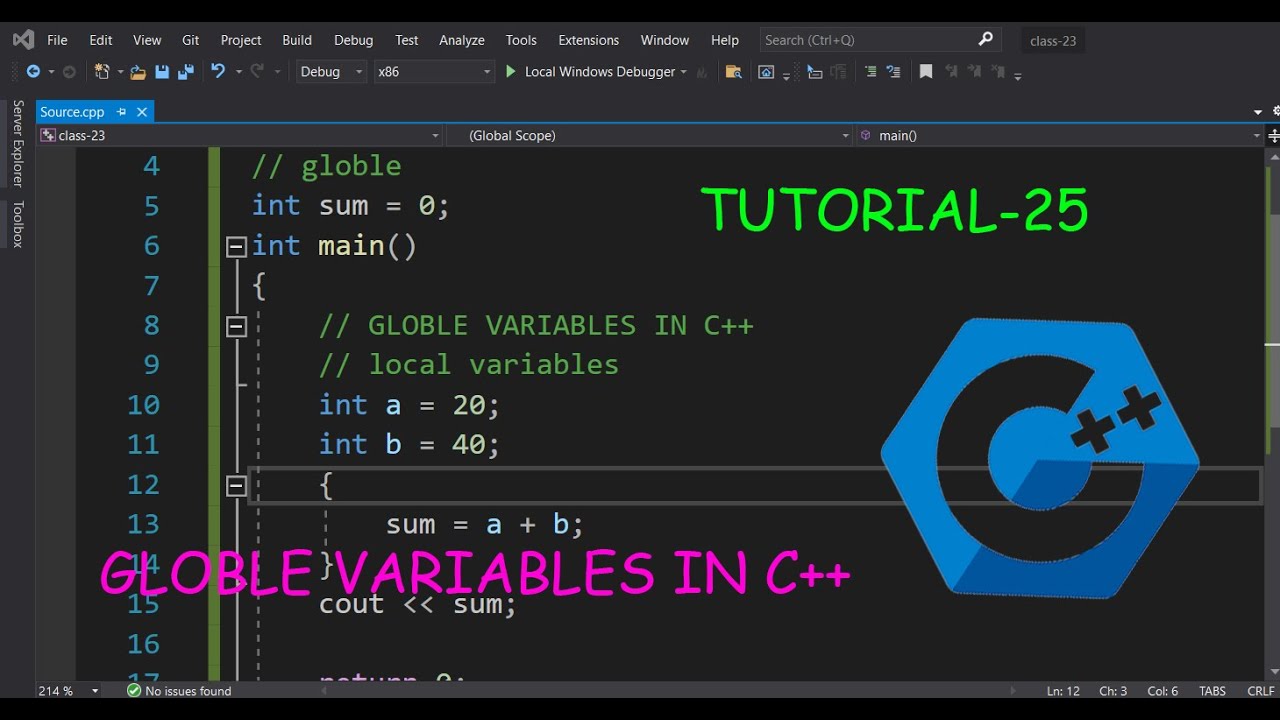1280x720 pixels.
Task: Click the split-editor handle beside main()
Action: point(1273,135)
